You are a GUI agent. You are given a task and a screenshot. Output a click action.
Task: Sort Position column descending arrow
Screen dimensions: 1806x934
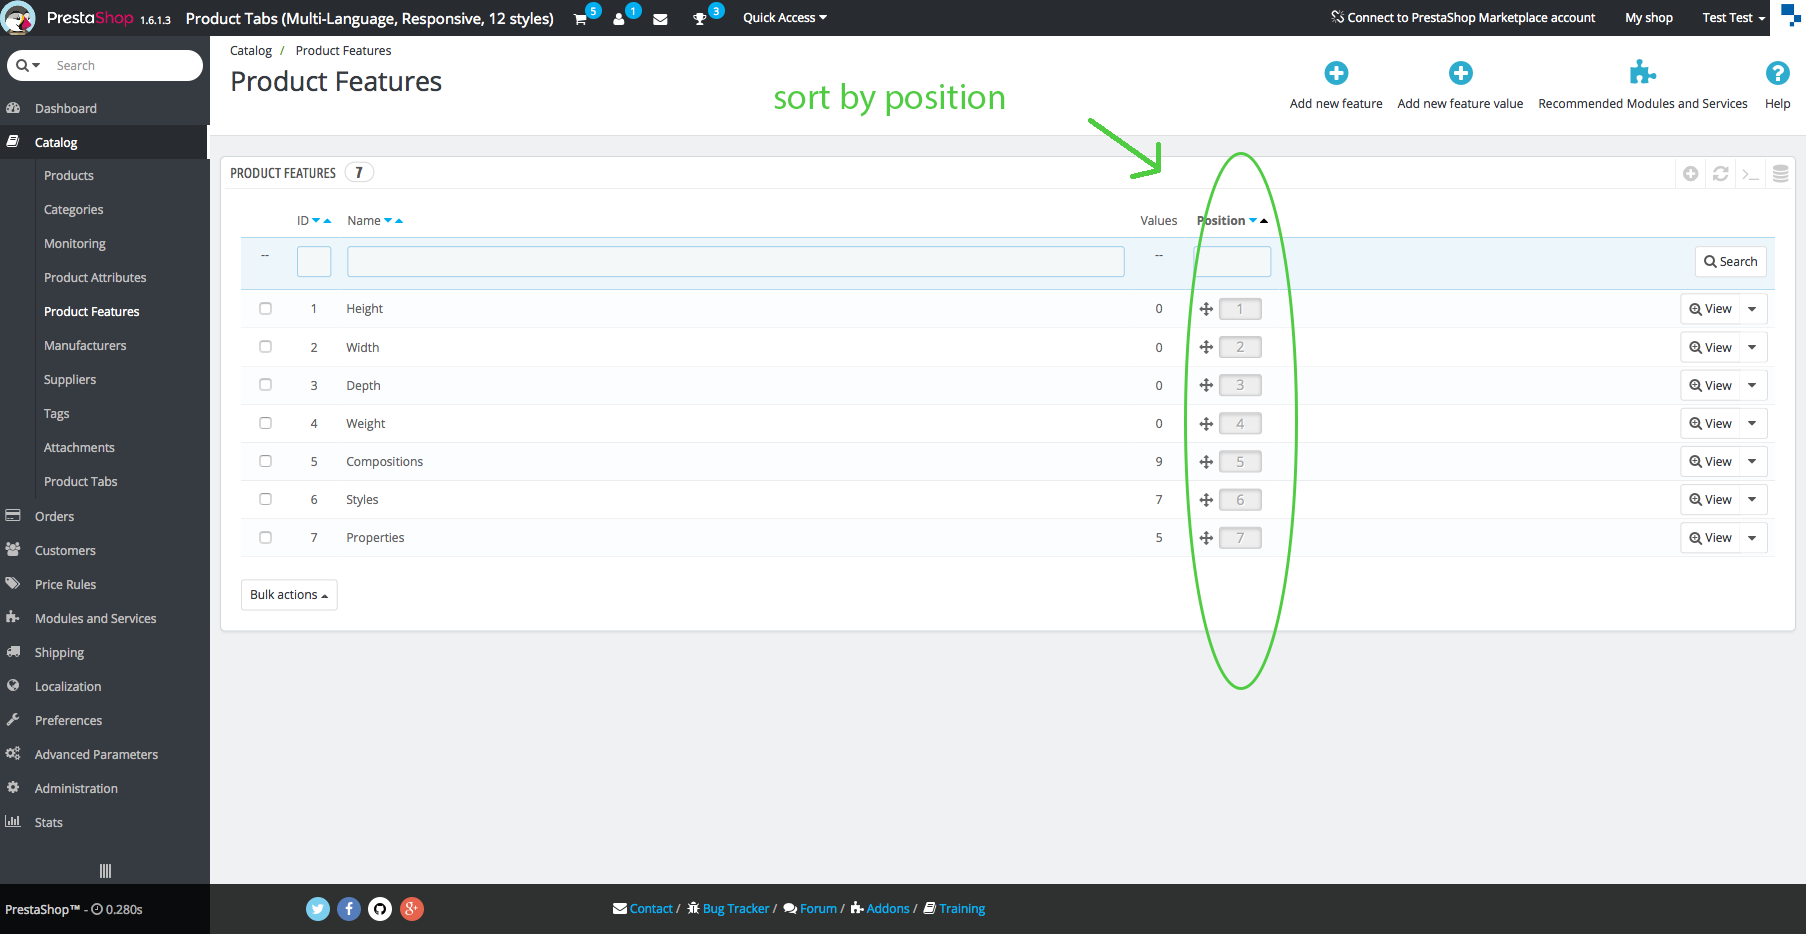tap(1253, 221)
